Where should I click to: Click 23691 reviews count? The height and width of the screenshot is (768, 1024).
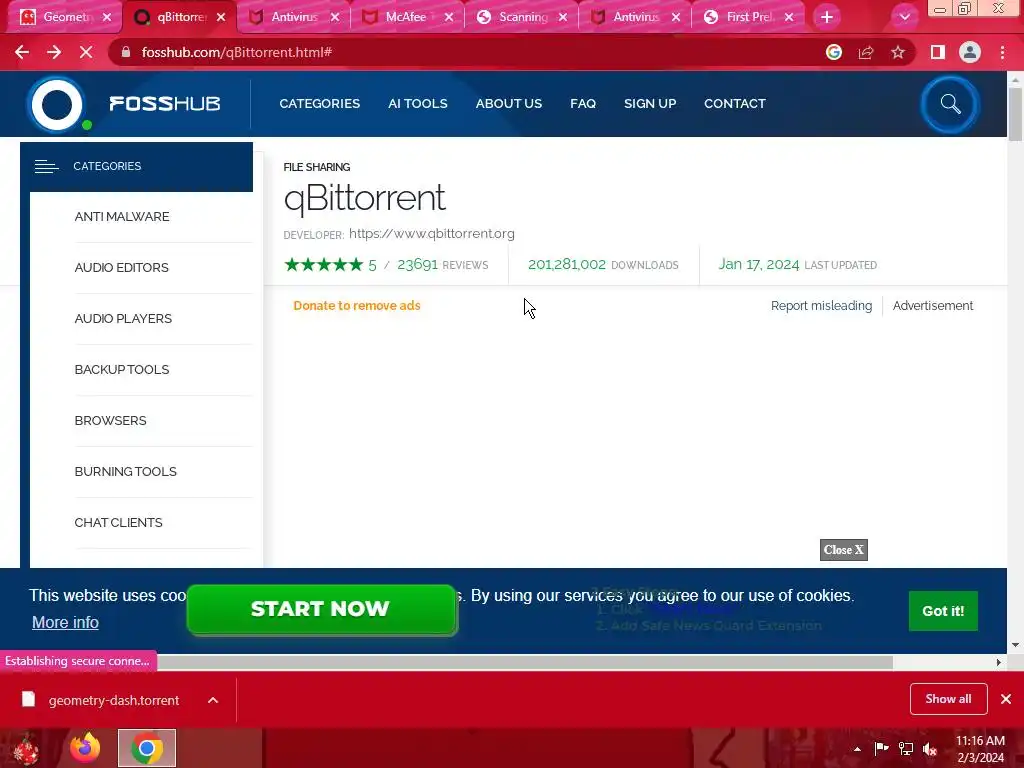417,264
